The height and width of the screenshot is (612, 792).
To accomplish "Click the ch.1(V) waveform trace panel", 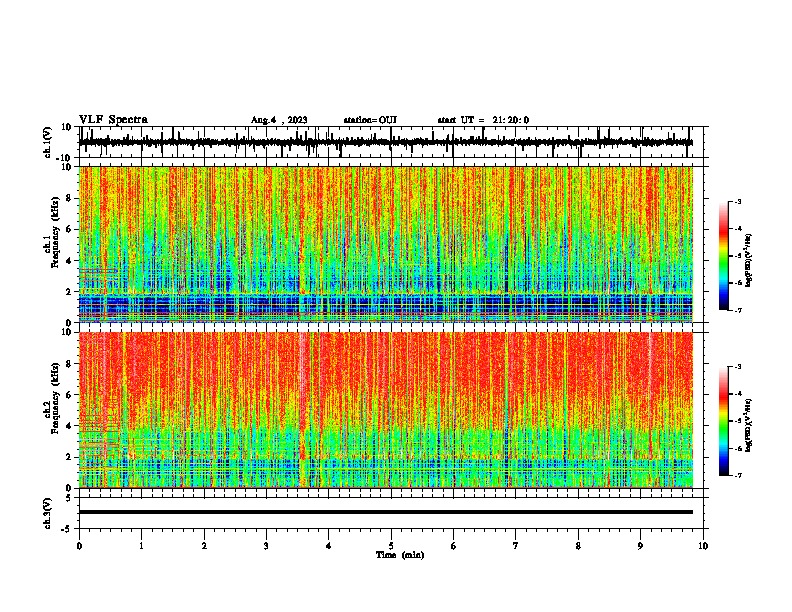I will (x=393, y=142).
